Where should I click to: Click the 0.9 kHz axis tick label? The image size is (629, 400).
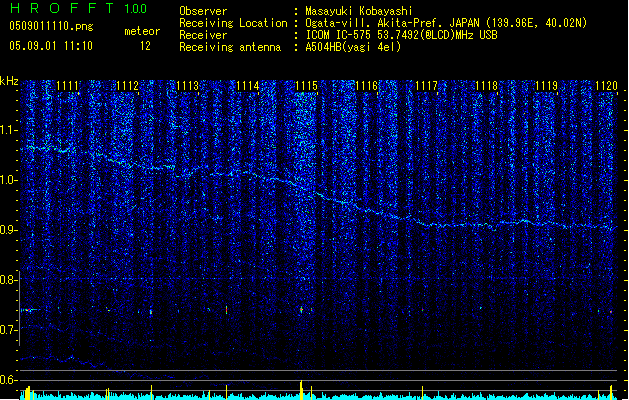point(9,230)
